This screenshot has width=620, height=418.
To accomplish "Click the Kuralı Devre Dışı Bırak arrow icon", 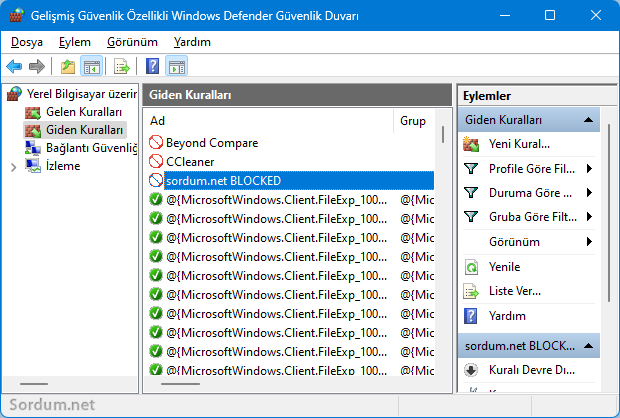I will 471,370.
